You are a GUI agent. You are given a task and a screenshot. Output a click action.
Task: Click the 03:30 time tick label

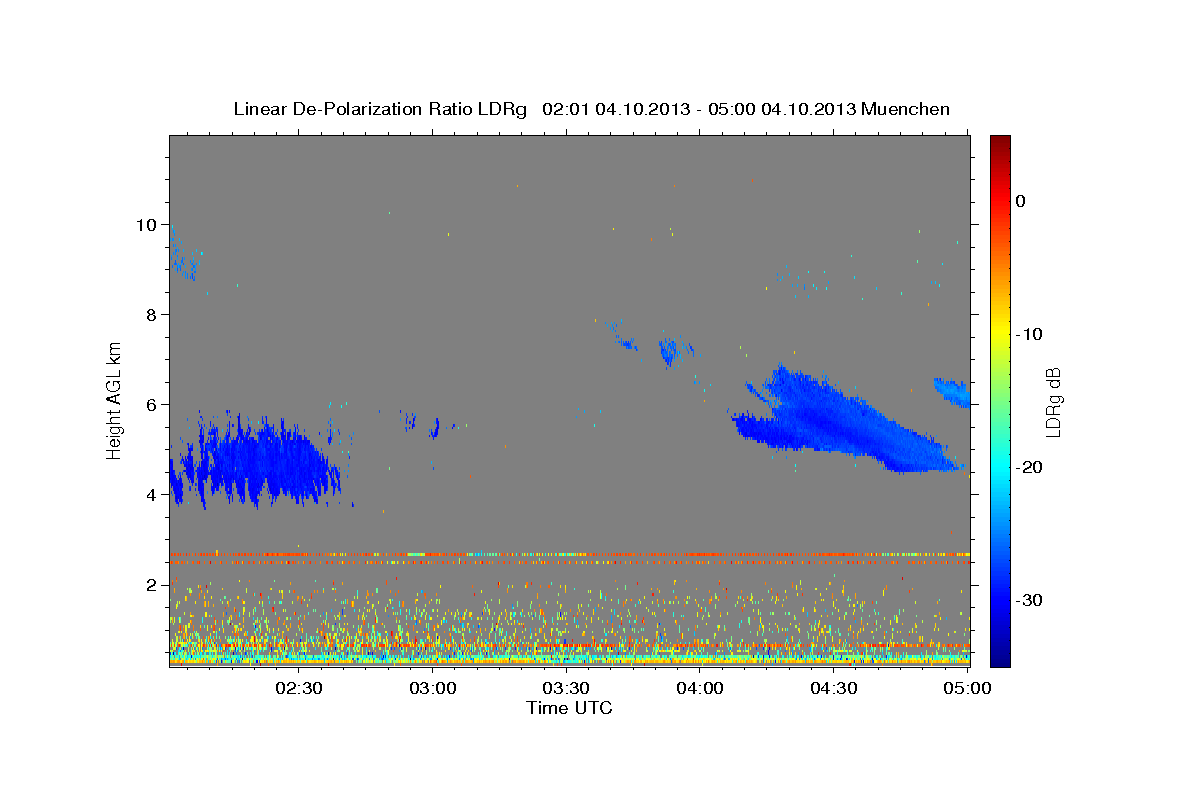(565, 688)
